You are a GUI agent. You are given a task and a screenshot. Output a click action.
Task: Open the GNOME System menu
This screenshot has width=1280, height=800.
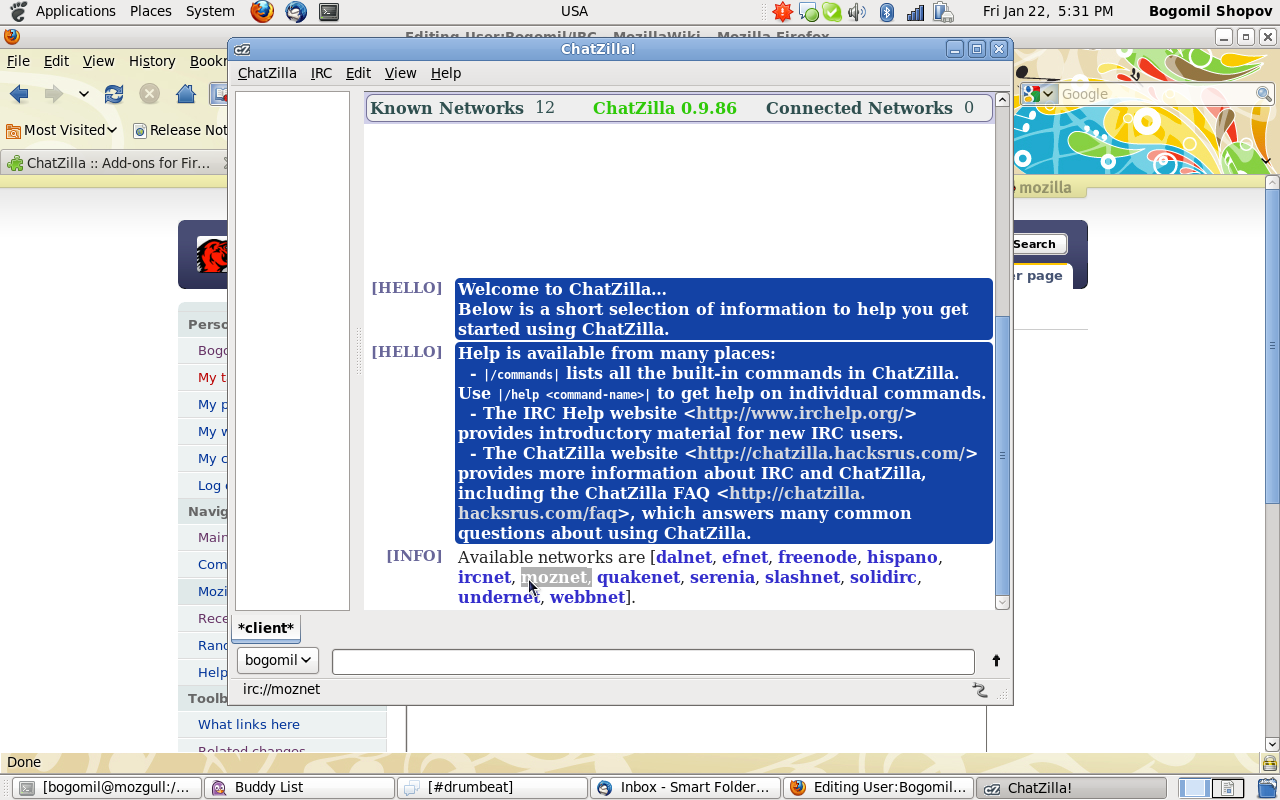[x=210, y=11]
